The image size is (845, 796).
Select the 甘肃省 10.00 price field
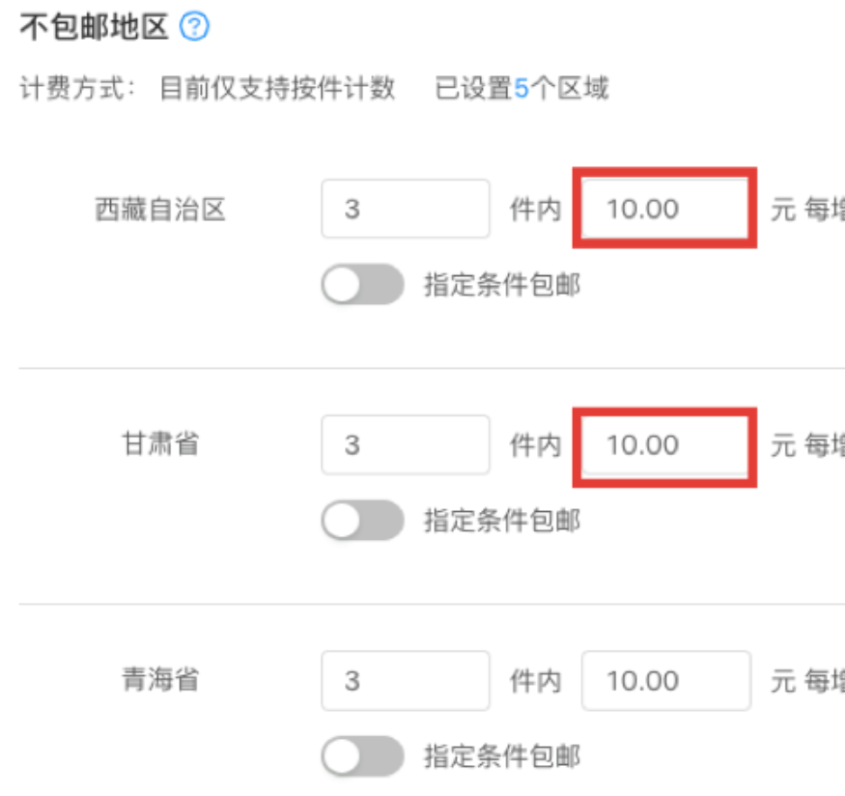click(665, 445)
